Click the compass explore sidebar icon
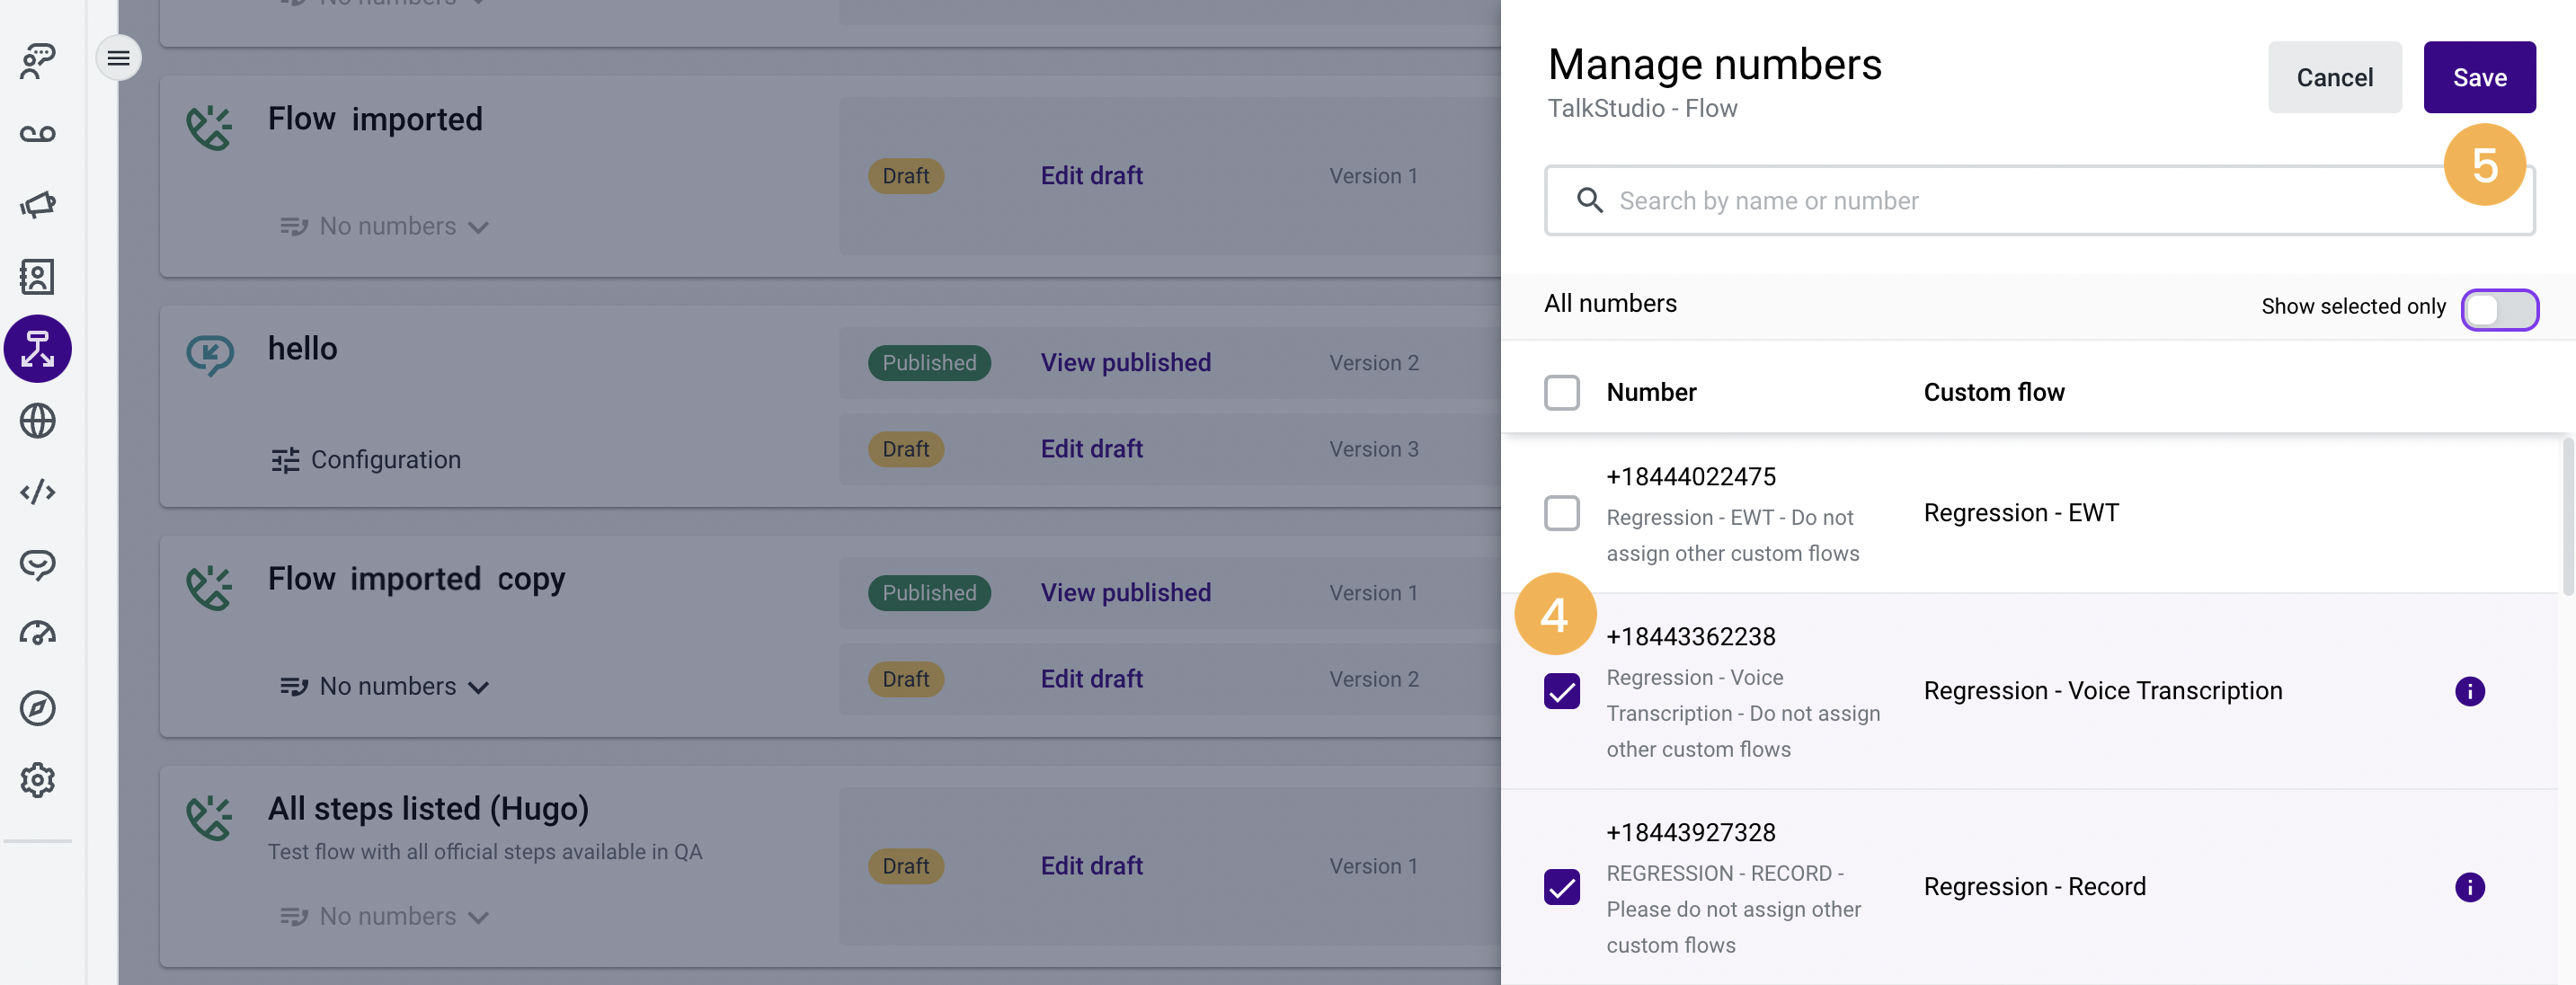This screenshot has width=2576, height=985. [38, 708]
